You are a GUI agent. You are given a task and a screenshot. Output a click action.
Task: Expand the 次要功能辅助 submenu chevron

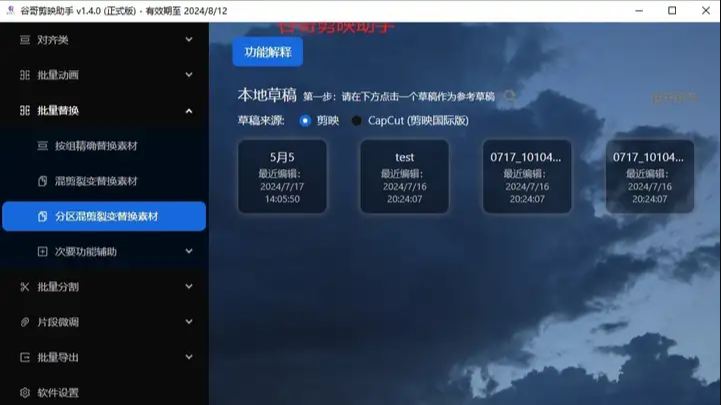point(189,252)
